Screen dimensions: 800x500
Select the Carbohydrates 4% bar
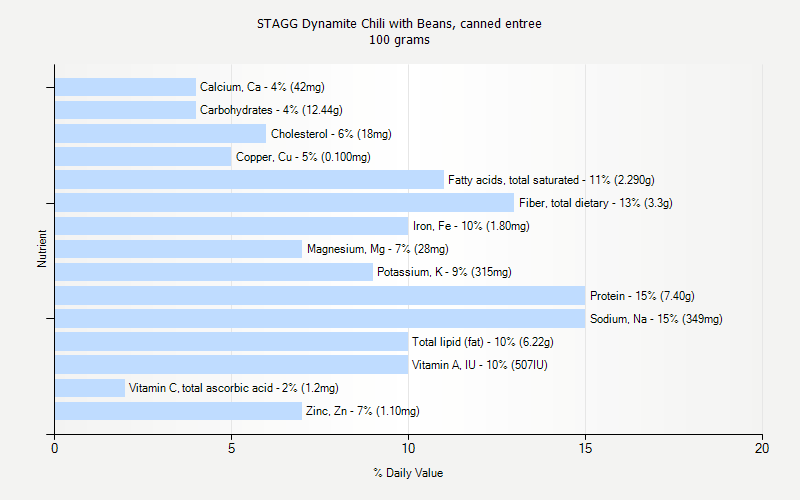(126, 110)
